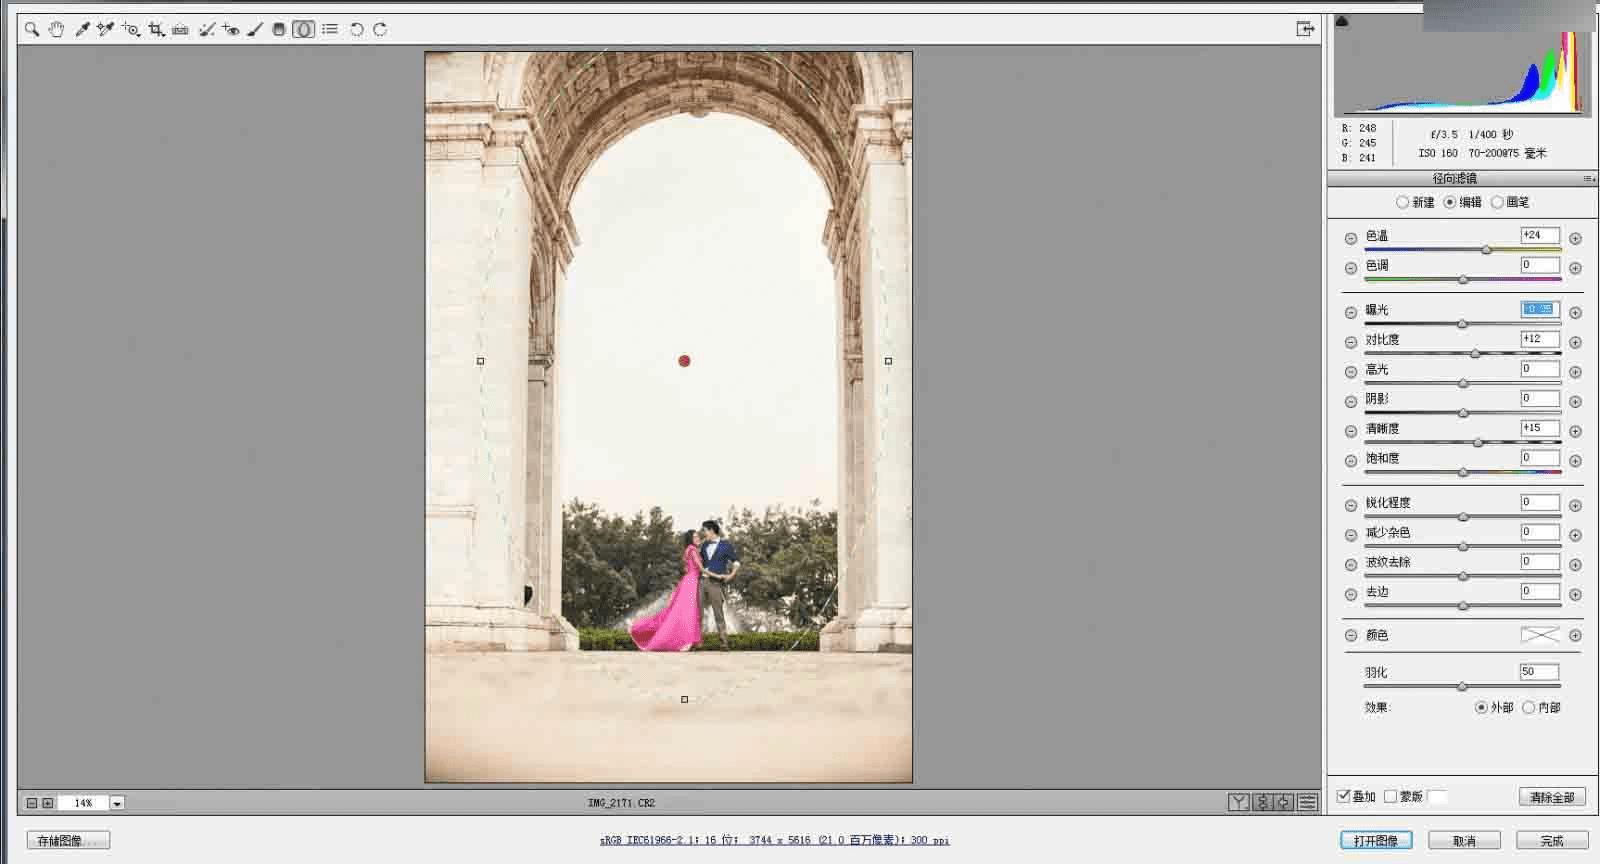
Task: Set effect to 内部 radio option
Action: pos(1528,707)
